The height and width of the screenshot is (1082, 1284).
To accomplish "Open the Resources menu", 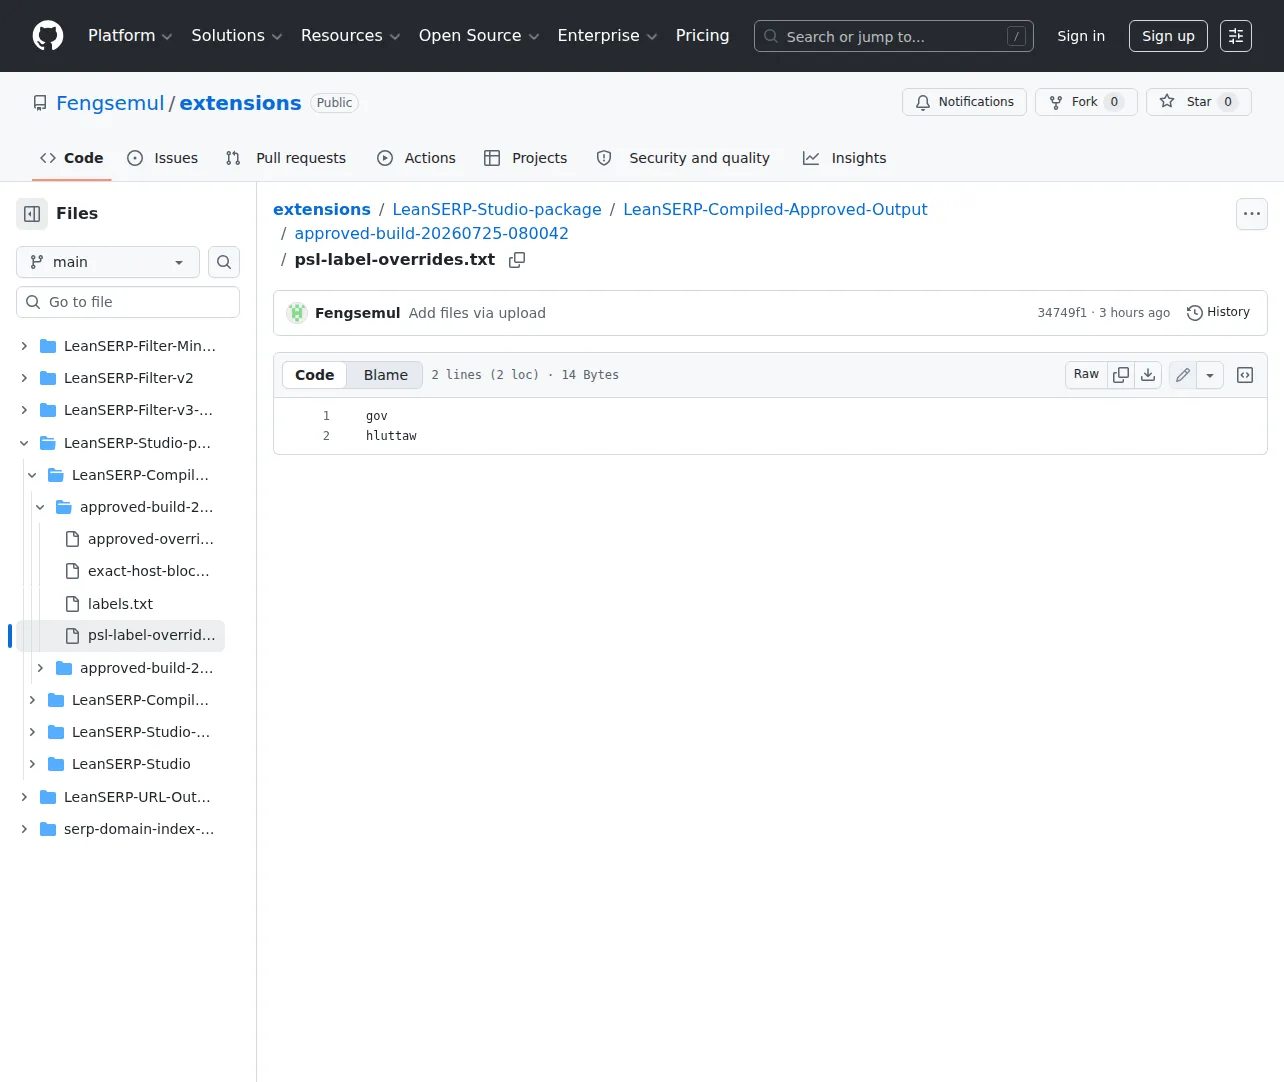I will [351, 36].
